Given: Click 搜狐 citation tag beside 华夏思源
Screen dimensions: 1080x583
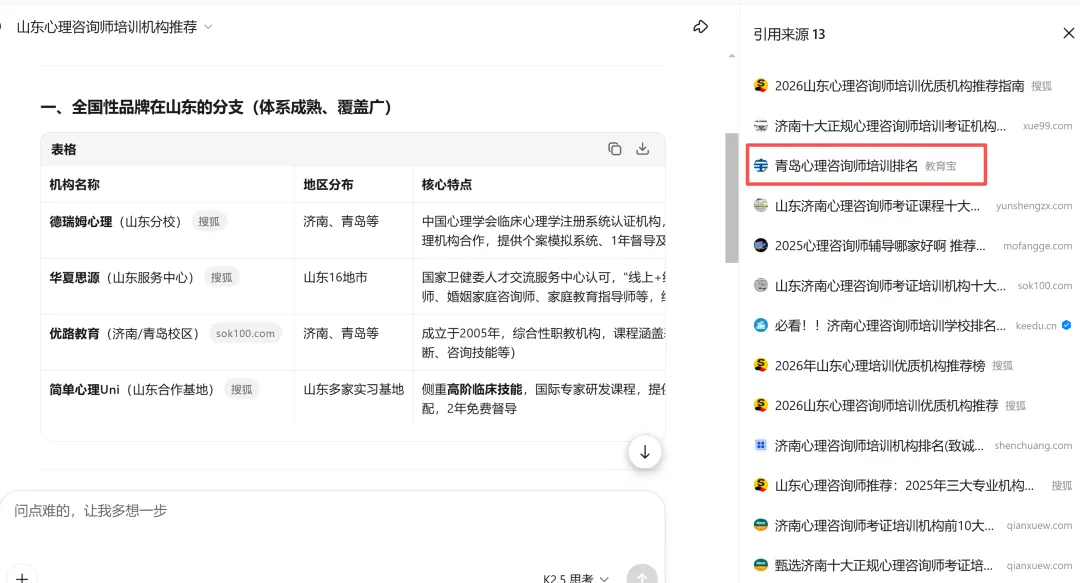Looking at the screenshot, I should pyautogui.click(x=221, y=277).
